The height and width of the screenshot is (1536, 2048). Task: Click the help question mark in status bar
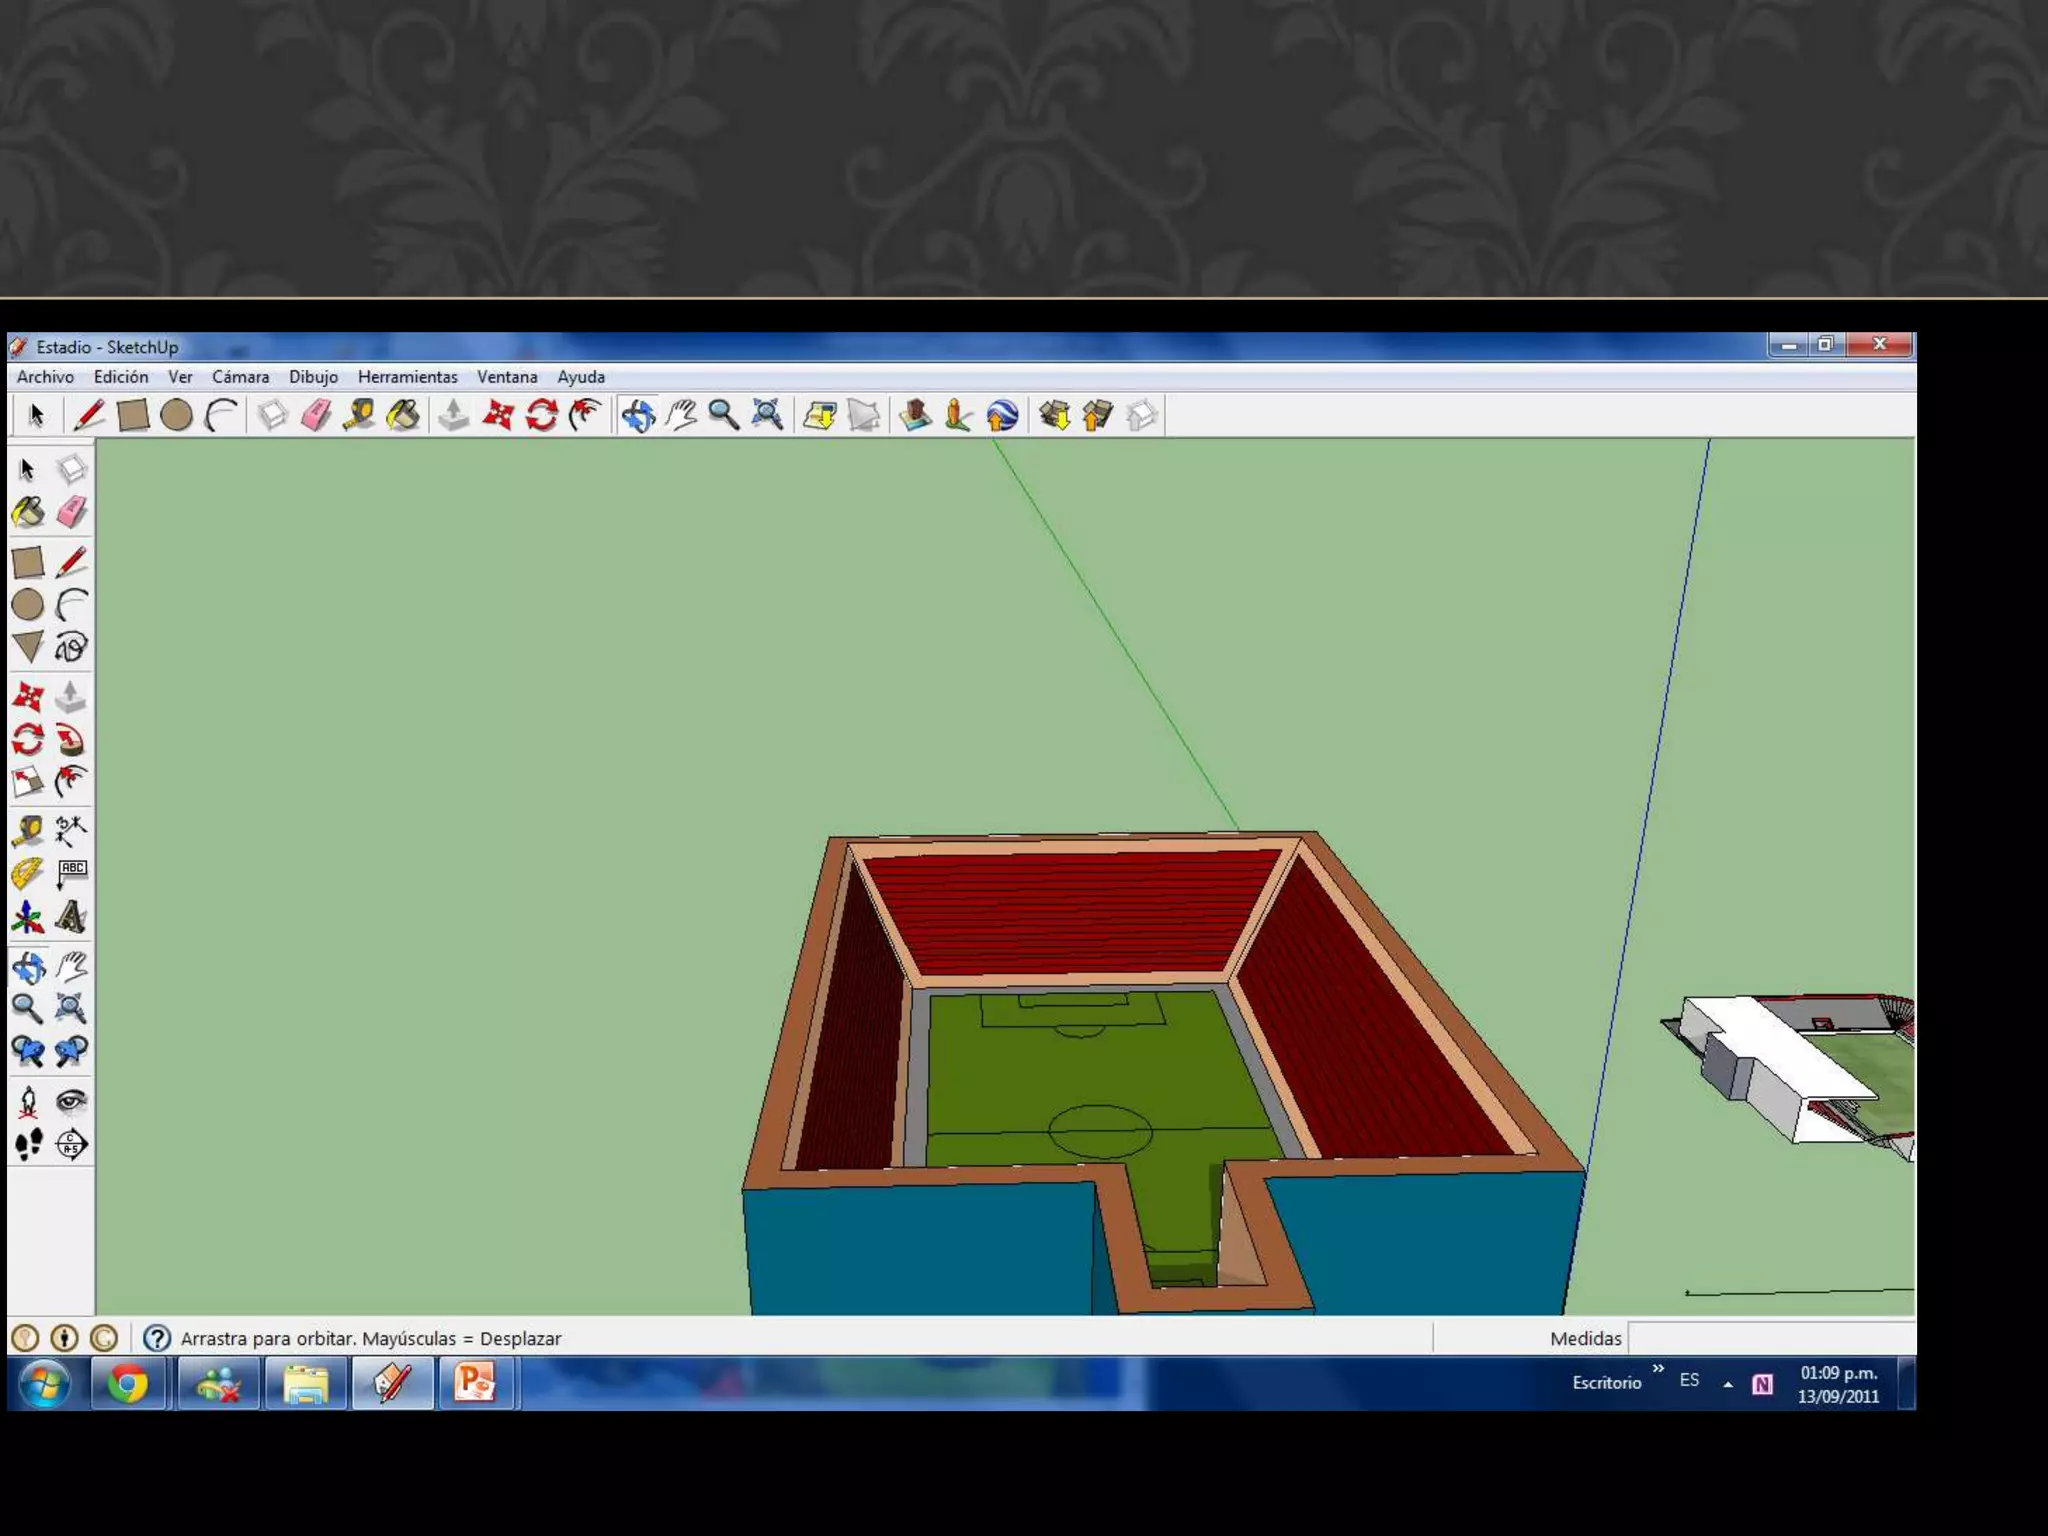pos(157,1338)
